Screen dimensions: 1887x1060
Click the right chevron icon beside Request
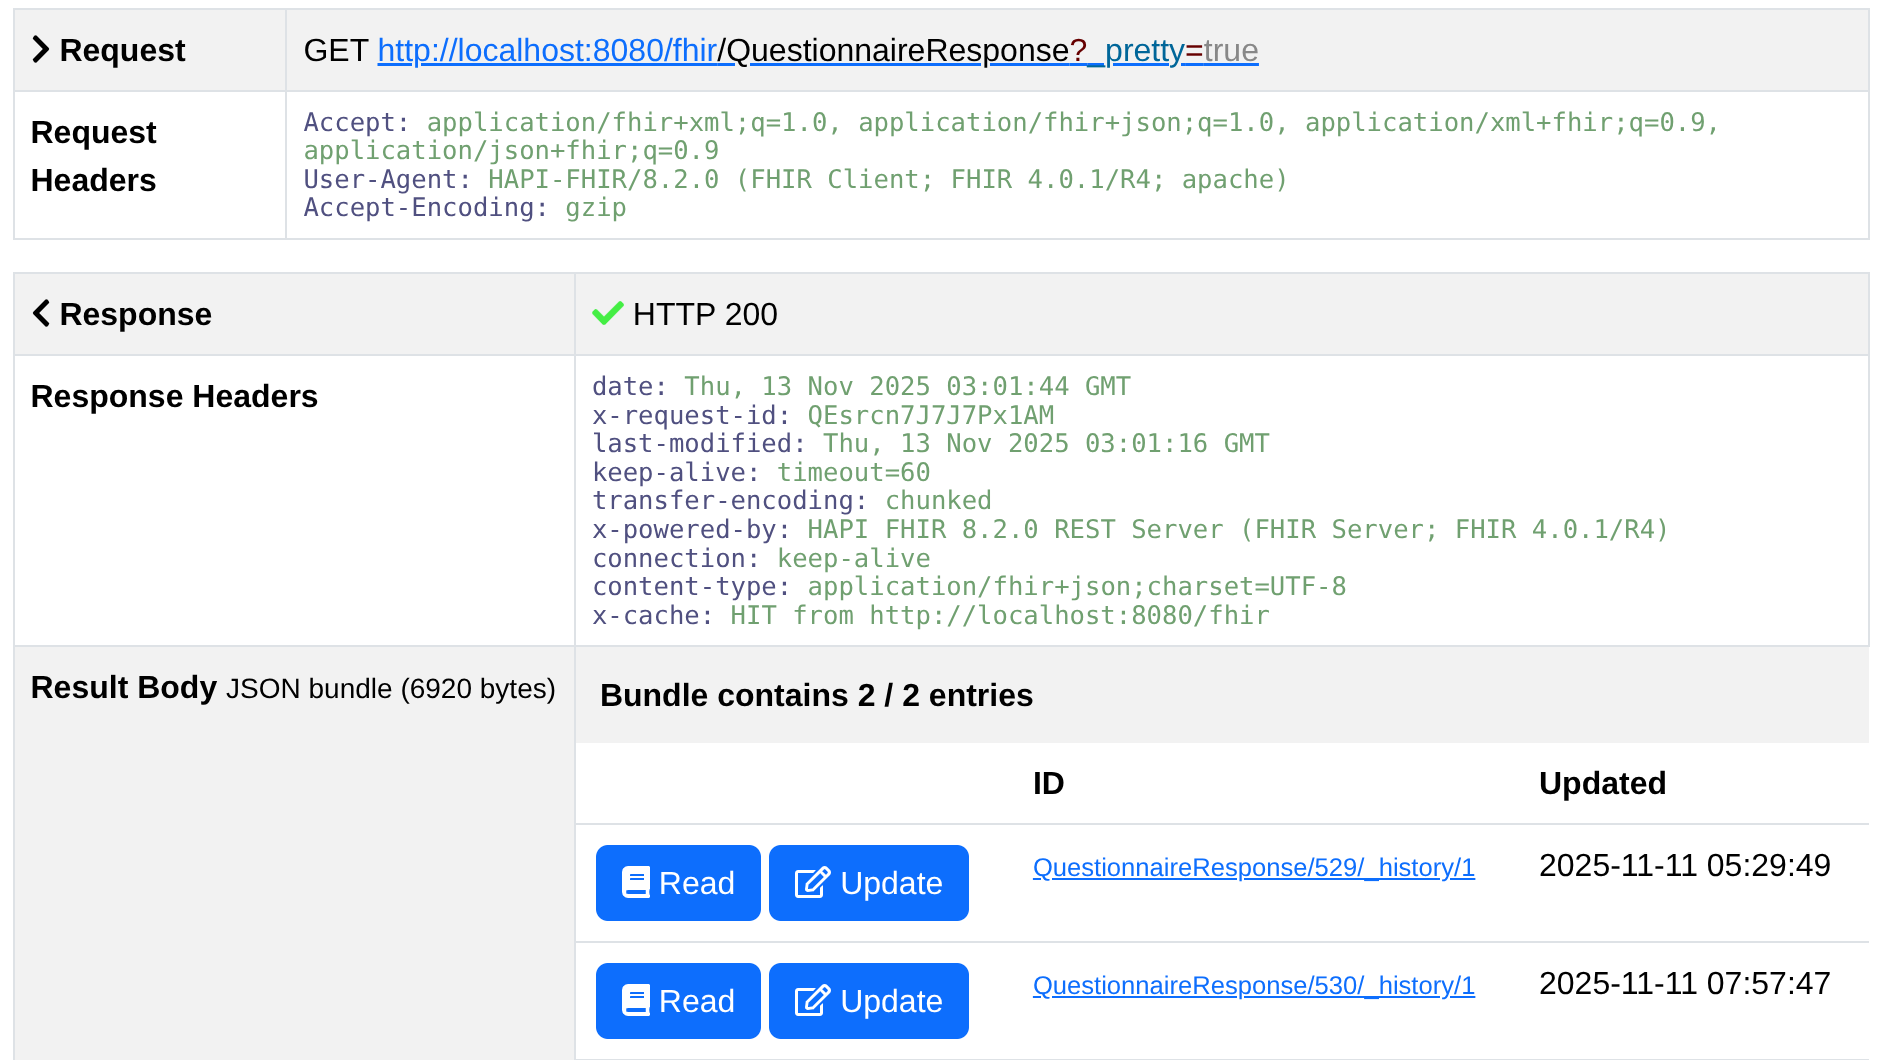tap(41, 50)
